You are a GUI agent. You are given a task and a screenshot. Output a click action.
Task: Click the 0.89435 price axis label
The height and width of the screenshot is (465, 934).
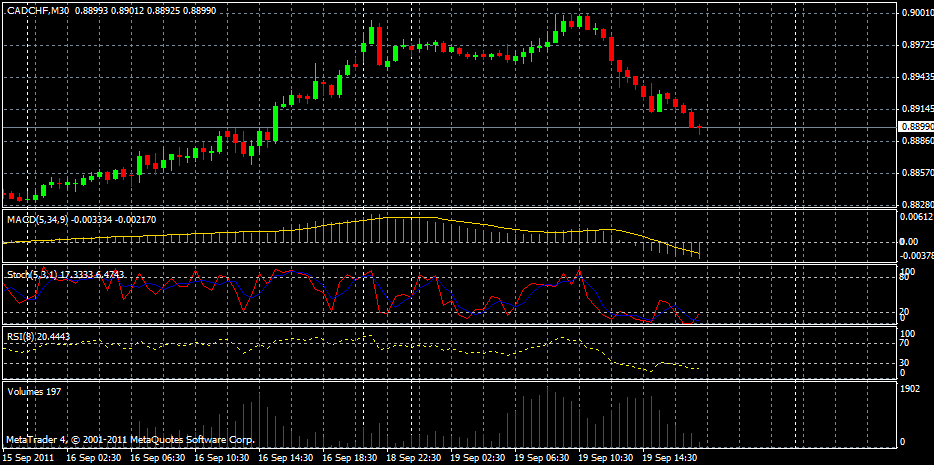[x=915, y=77]
